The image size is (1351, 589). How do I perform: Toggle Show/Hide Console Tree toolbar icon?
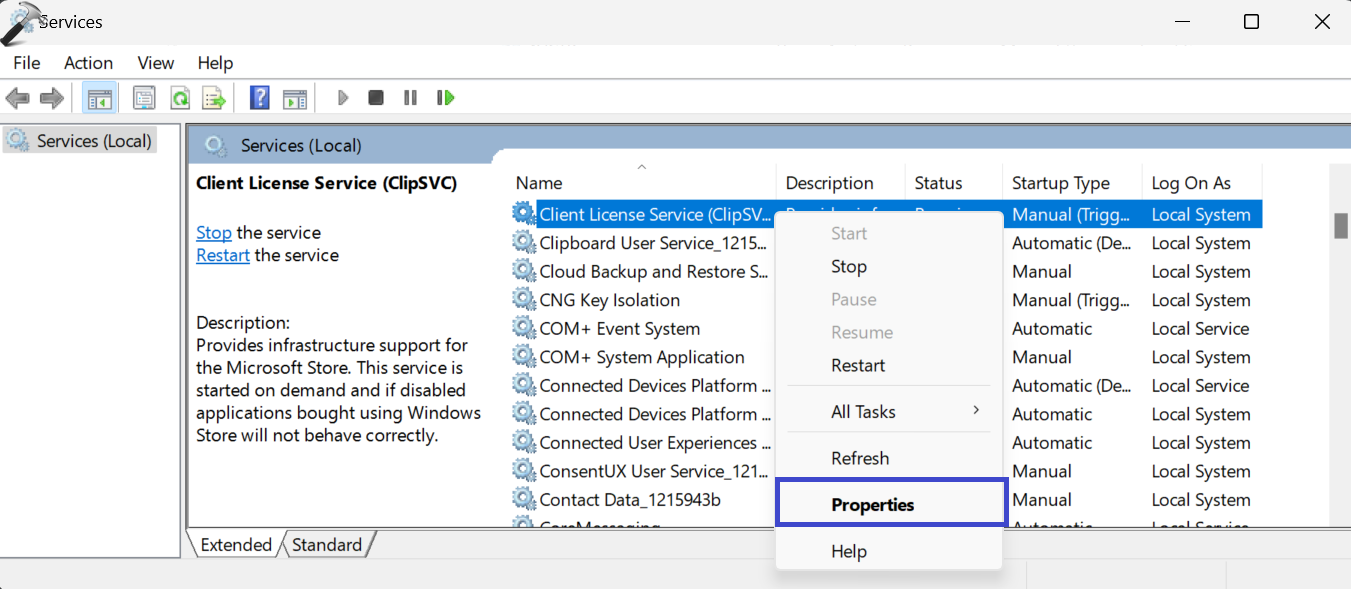(99, 98)
